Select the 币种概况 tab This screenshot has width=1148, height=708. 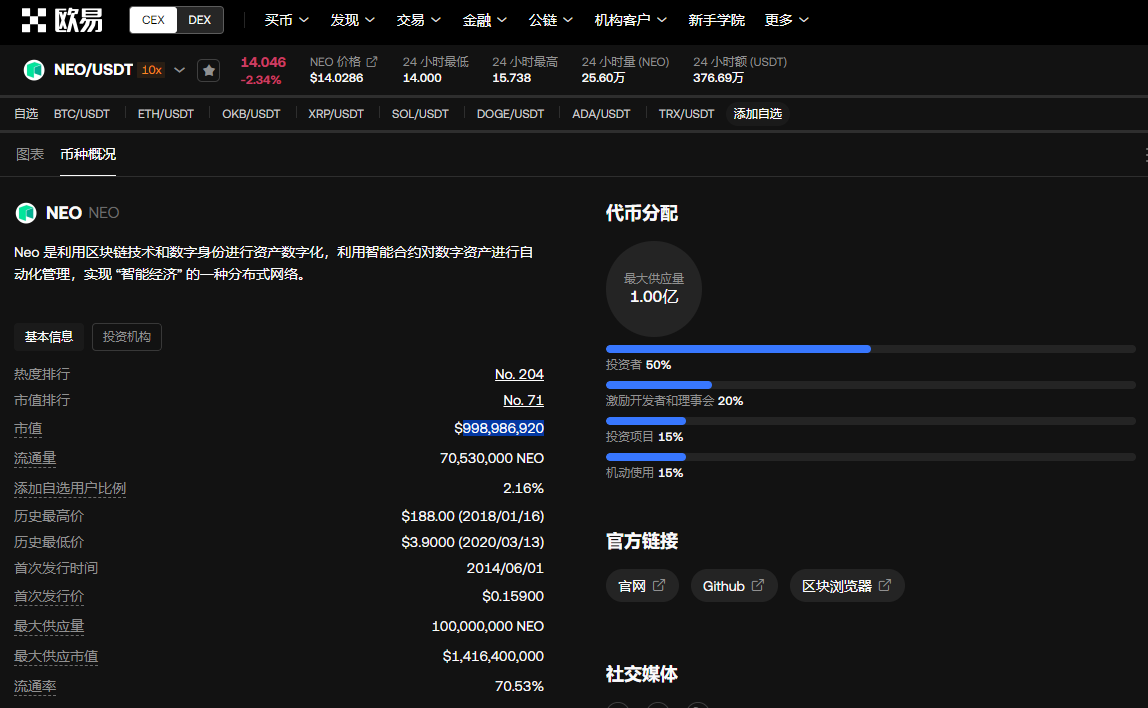tap(88, 154)
